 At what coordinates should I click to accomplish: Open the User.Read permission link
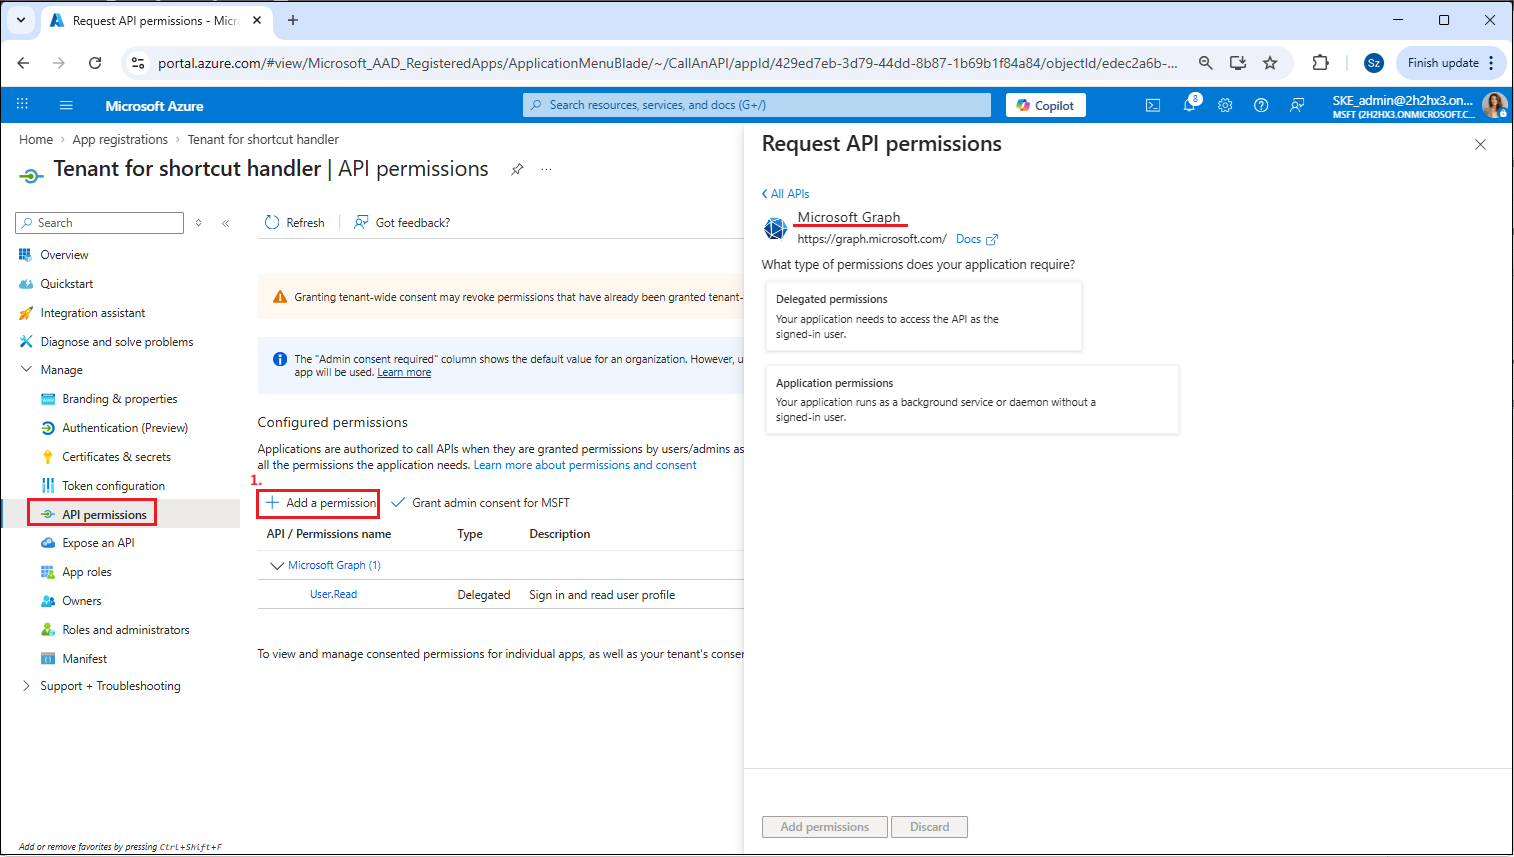[333, 595]
